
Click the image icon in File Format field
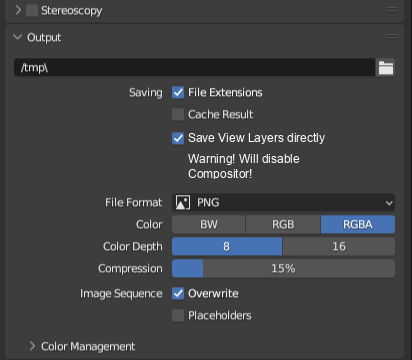[183, 202]
